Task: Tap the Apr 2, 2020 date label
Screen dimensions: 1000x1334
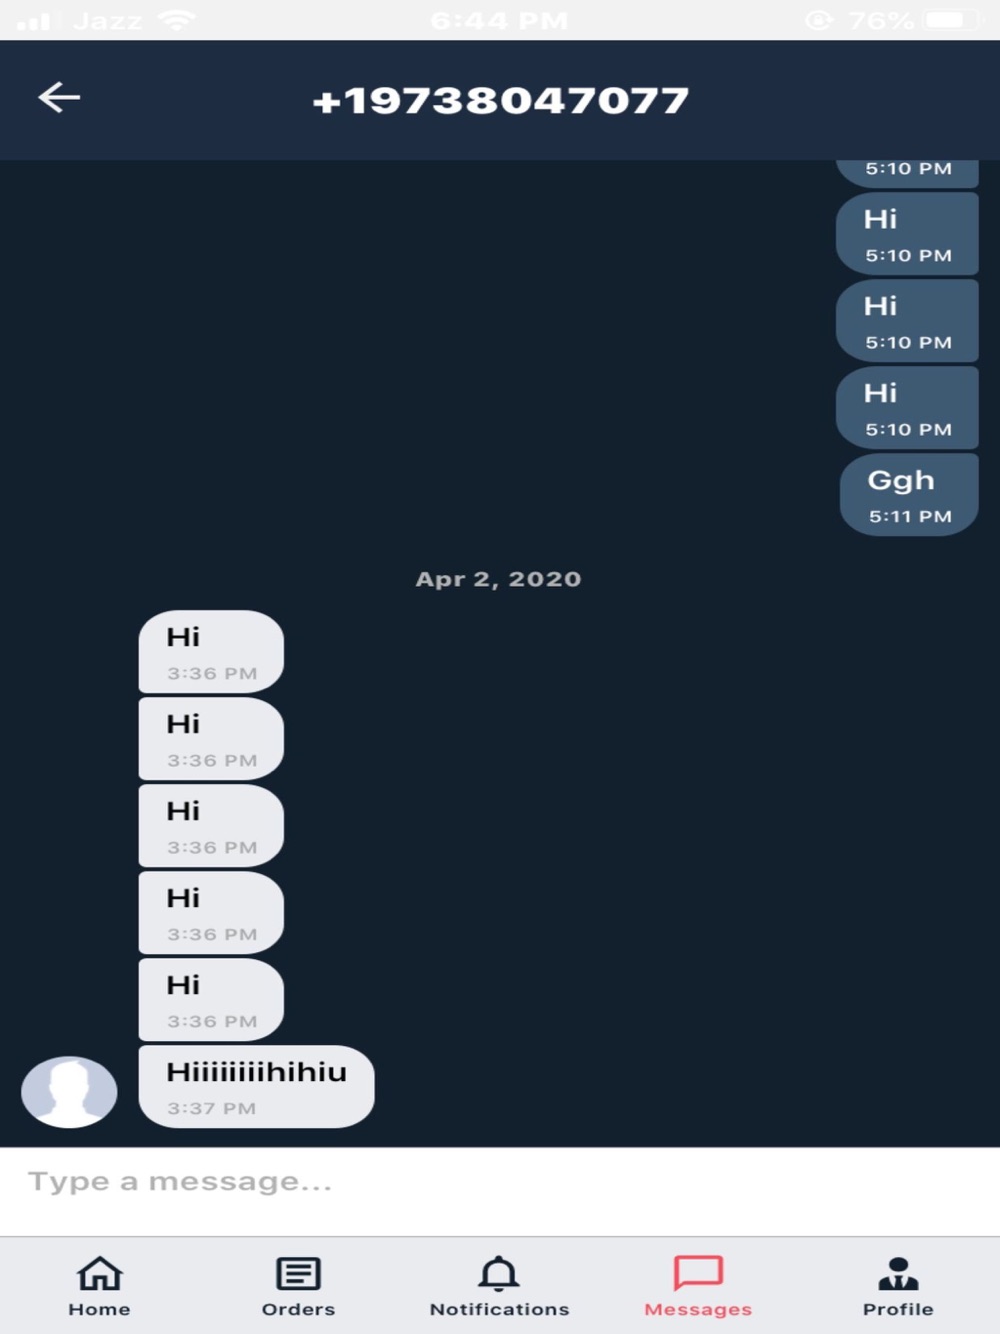Action: pyautogui.click(x=498, y=579)
